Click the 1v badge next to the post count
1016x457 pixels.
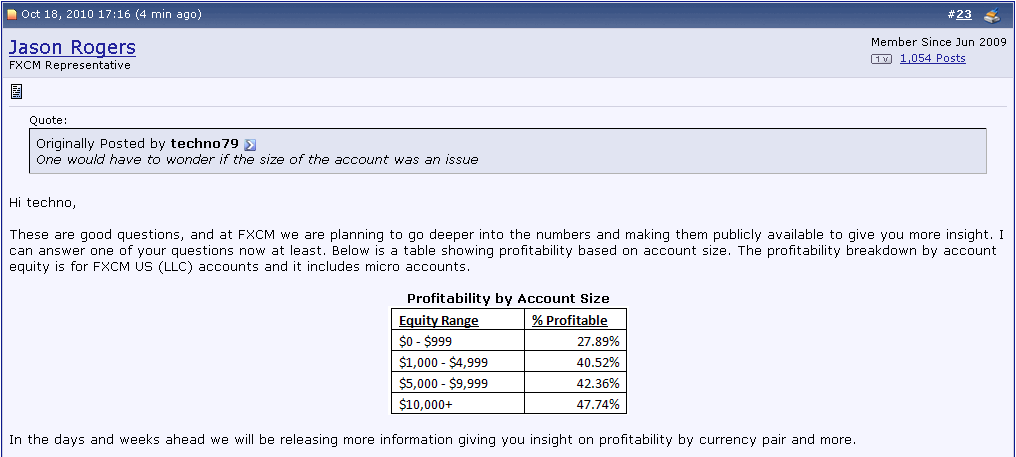click(881, 59)
